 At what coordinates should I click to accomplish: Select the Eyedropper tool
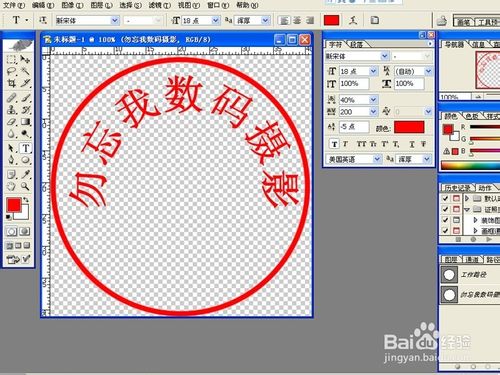25,174
